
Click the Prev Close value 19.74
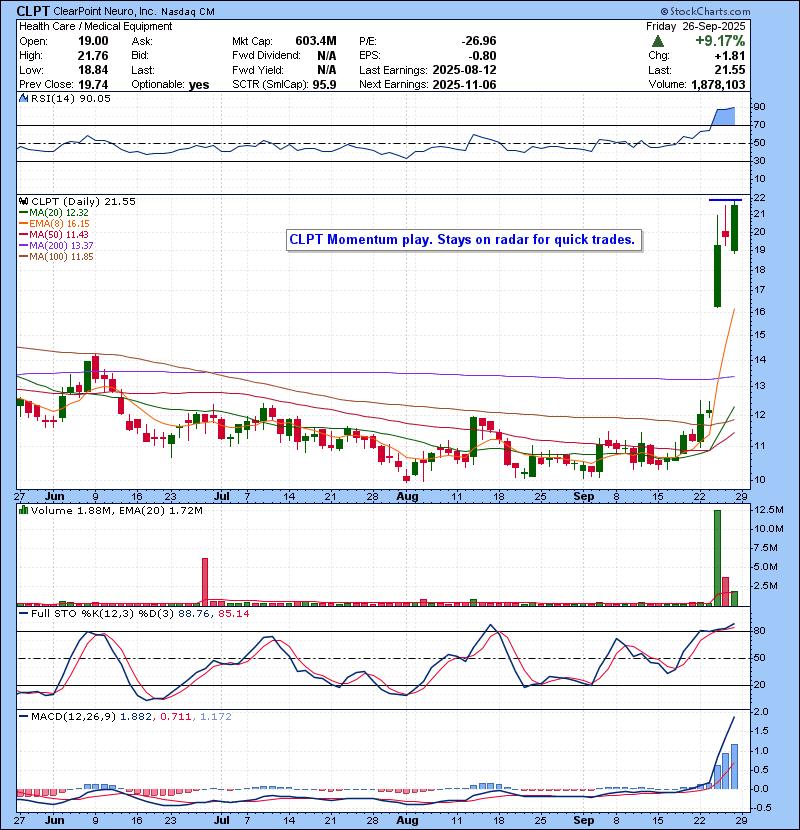click(x=93, y=85)
